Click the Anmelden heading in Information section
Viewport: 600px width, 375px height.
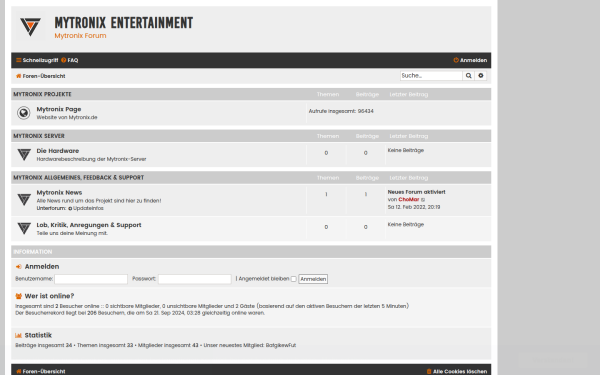point(42,266)
